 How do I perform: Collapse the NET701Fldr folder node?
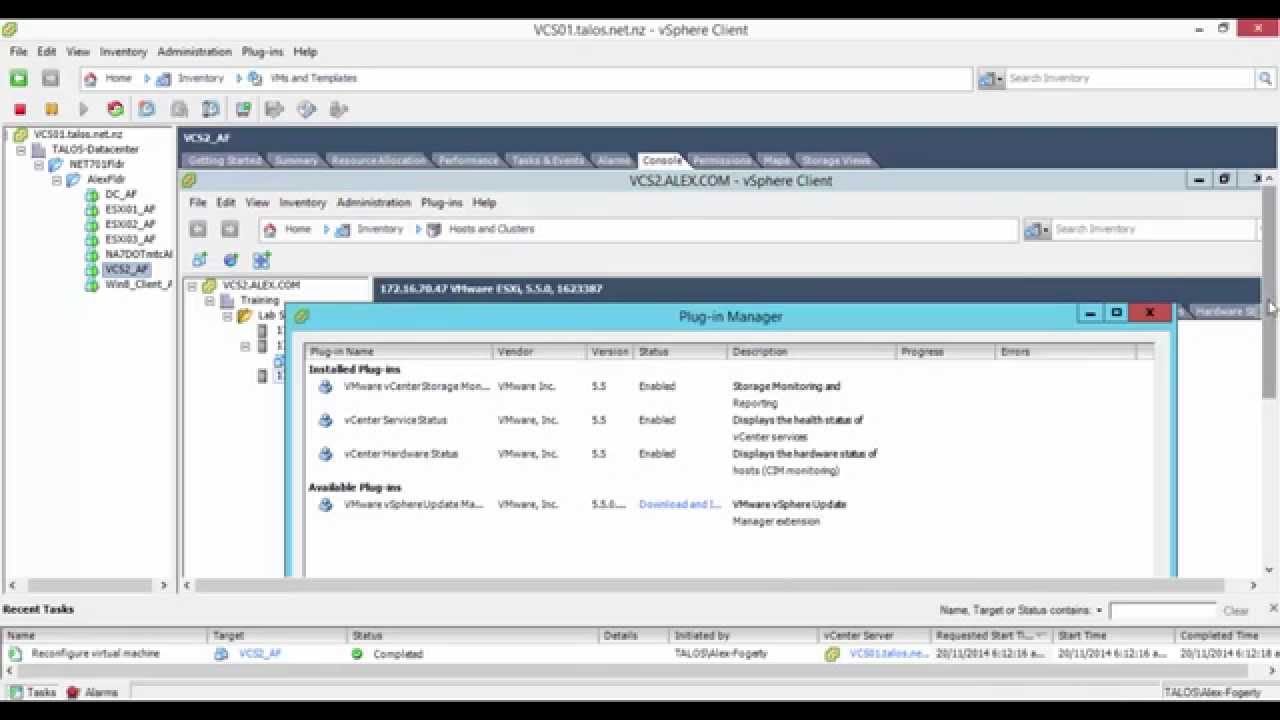click(39, 165)
